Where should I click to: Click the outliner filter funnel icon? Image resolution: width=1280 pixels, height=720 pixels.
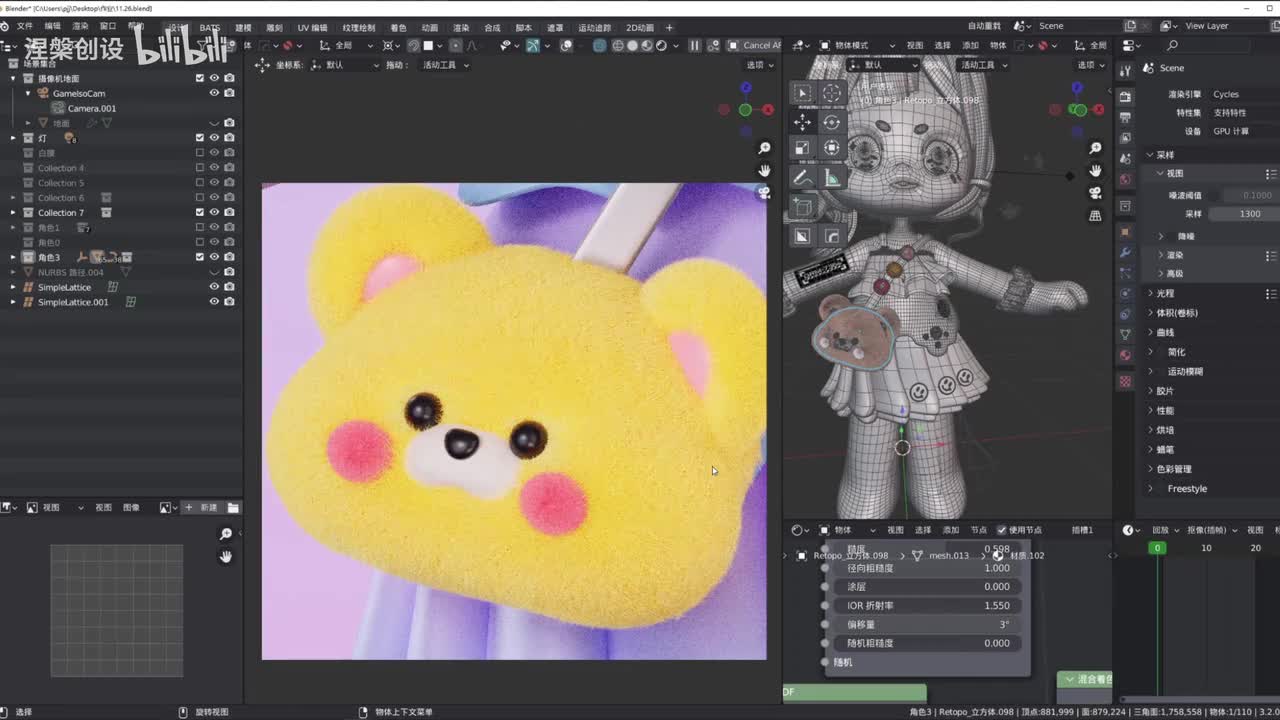pyautogui.click(x=203, y=45)
